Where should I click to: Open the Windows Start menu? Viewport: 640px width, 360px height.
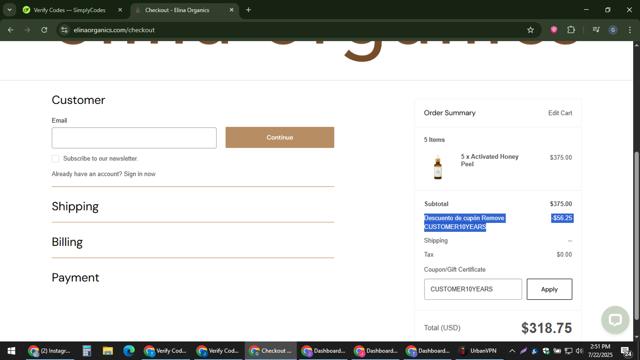tap(11, 351)
